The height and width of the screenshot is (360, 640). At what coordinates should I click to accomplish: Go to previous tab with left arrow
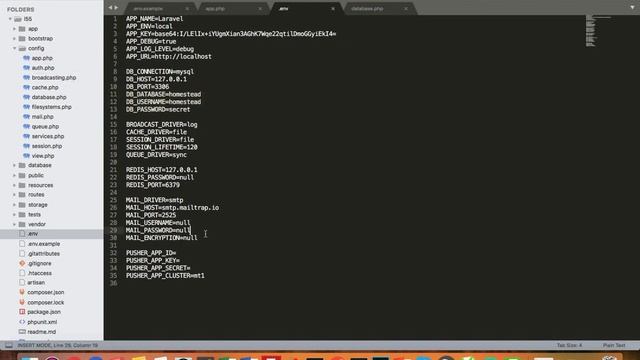point(110,8)
